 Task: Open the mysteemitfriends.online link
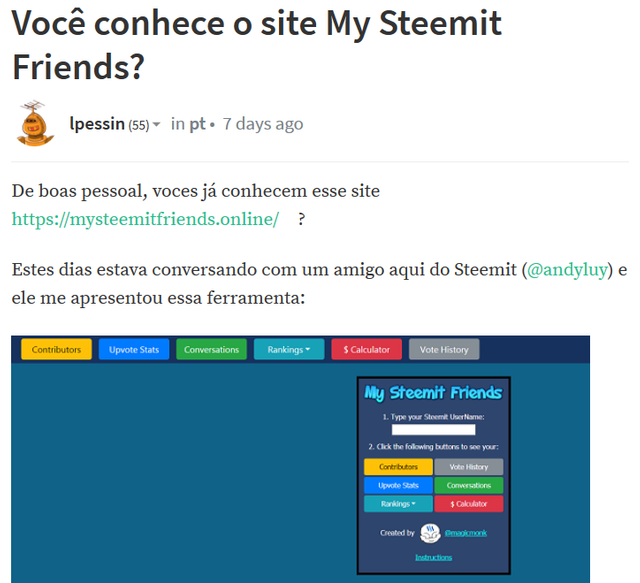[145, 219]
